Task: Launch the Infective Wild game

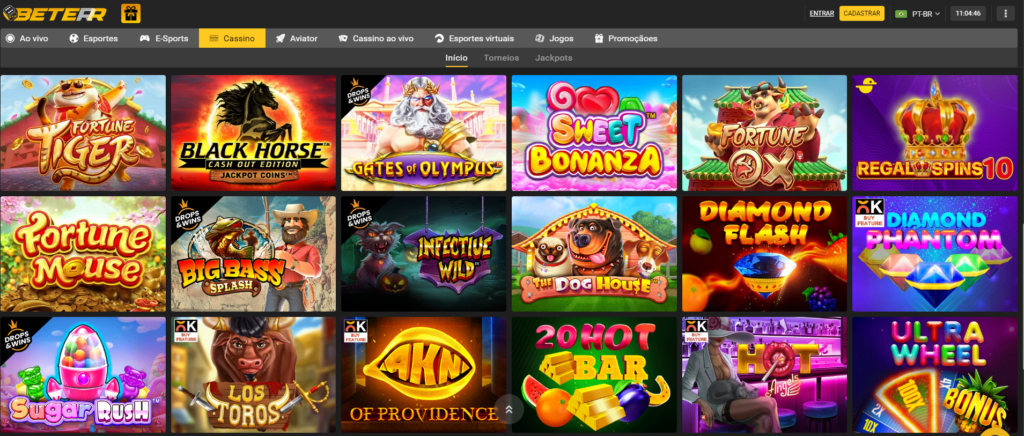Action: pyautogui.click(x=424, y=254)
